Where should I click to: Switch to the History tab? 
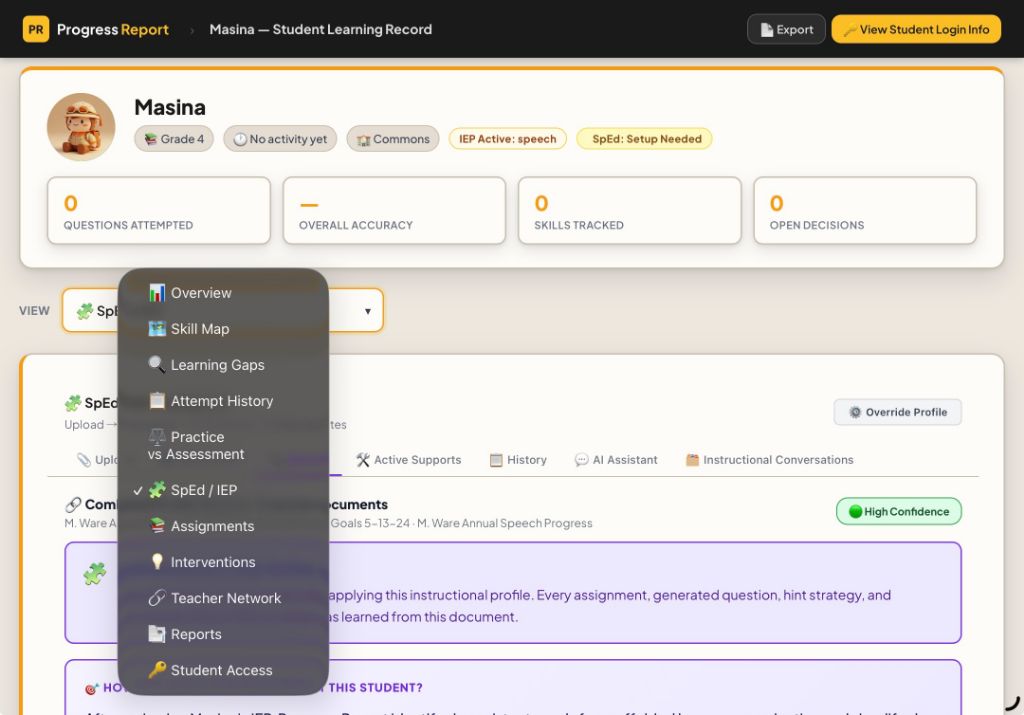point(518,460)
